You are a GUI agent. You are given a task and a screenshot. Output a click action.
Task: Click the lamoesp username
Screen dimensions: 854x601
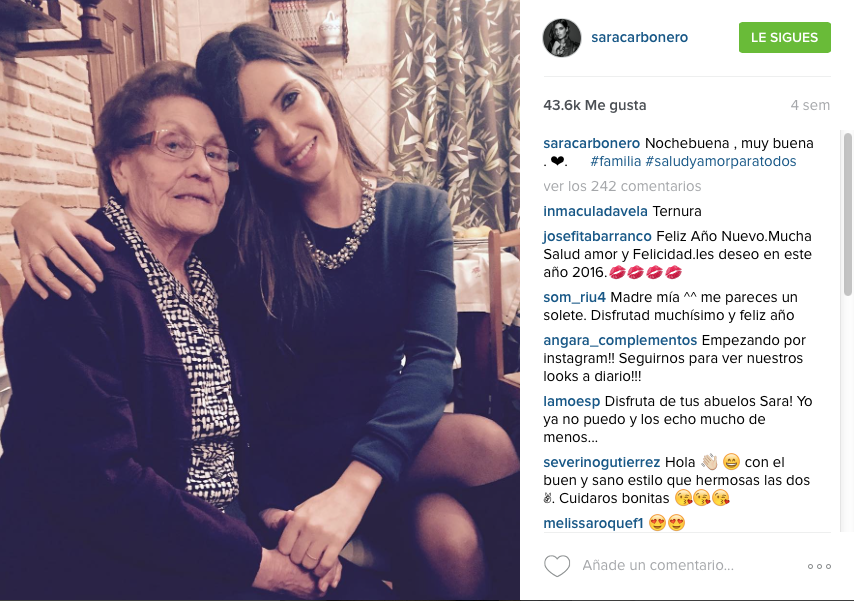(x=571, y=402)
